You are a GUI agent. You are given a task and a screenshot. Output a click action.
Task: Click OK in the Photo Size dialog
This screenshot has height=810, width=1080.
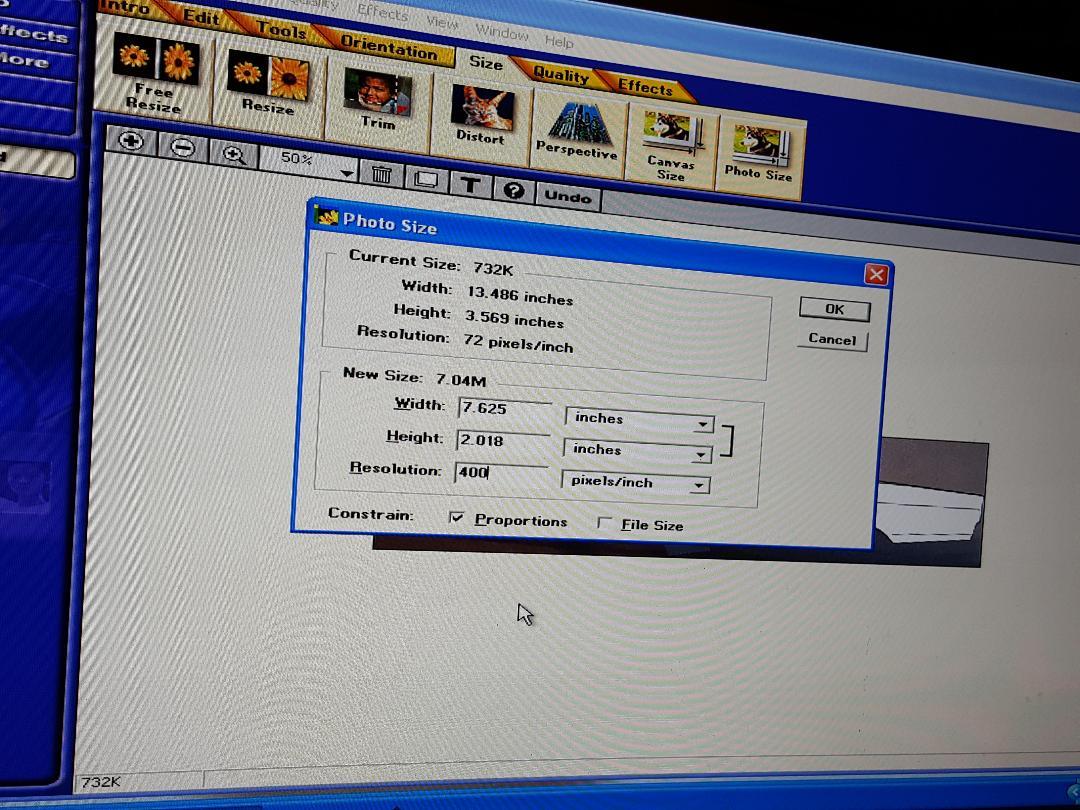pyautogui.click(x=835, y=310)
